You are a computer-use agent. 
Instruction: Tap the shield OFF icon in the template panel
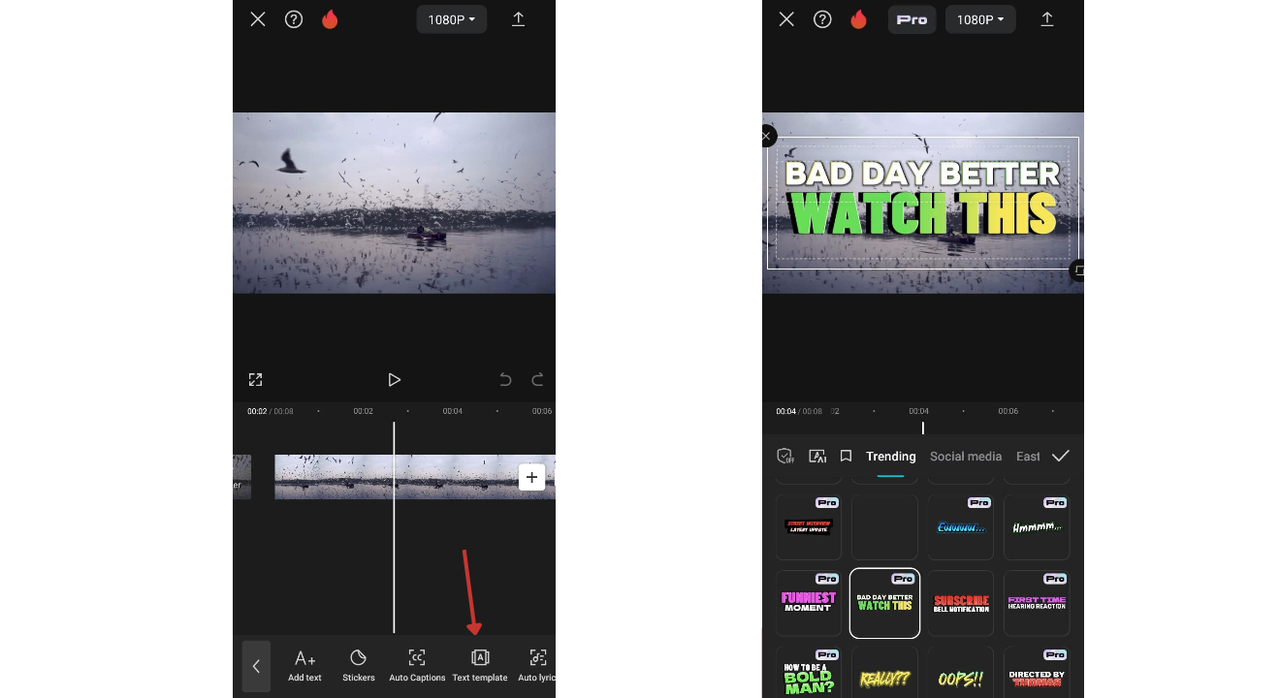(x=786, y=456)
